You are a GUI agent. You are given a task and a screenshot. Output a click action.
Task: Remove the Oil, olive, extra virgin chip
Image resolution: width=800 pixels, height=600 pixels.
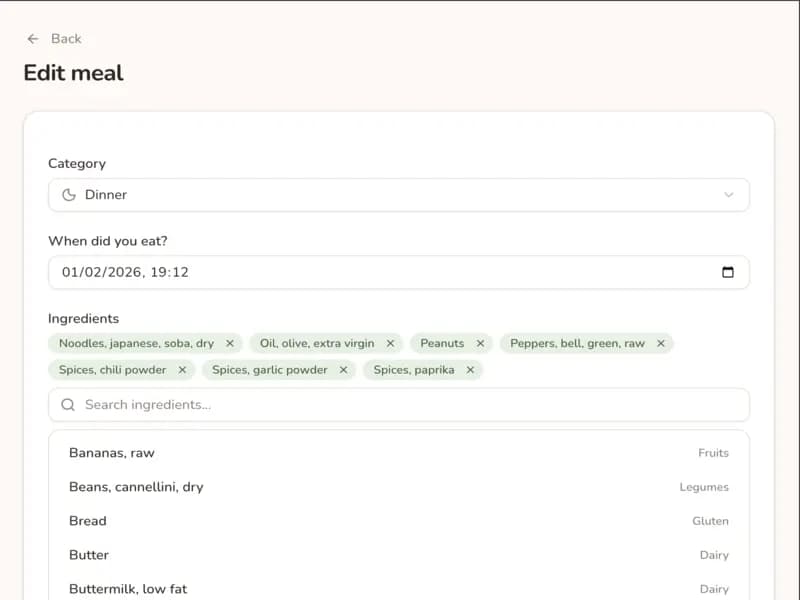[x=390, y=343]
